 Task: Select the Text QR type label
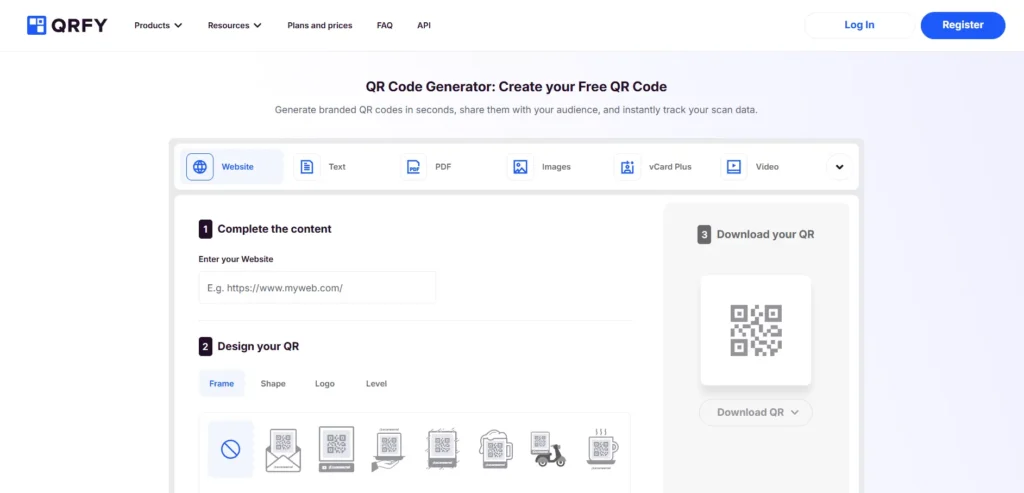pos(337,167)
